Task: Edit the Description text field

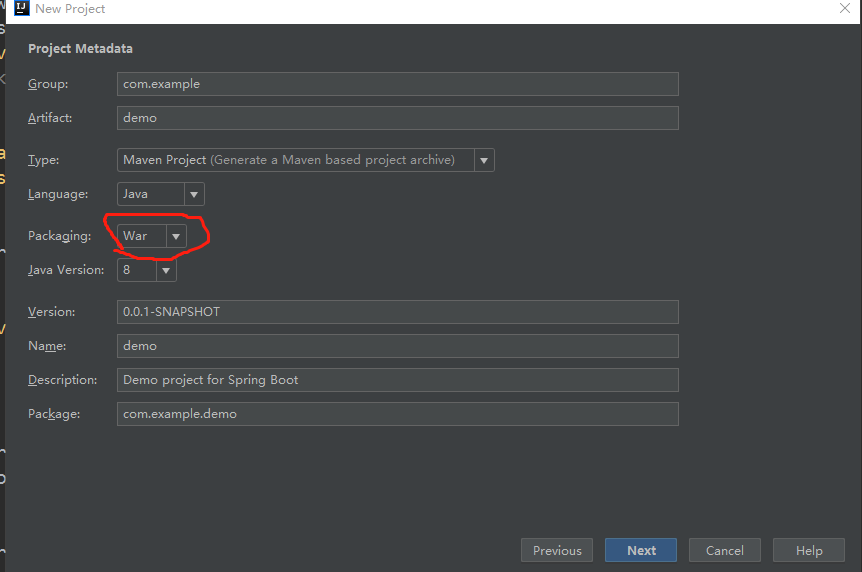Action: point(397,380)
